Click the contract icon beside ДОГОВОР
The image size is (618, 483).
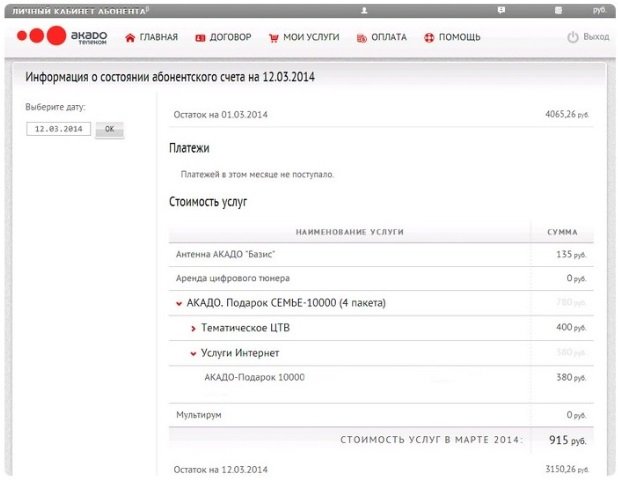[x=200, y=38]
